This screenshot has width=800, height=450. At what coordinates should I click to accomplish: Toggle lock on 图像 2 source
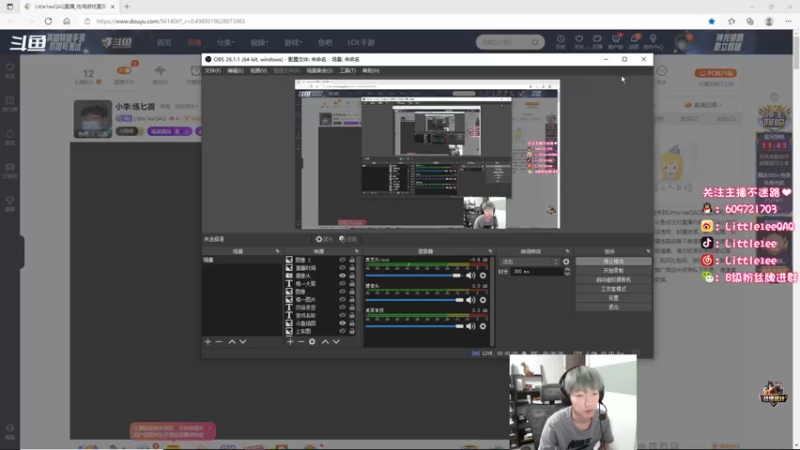coord(352,260)
